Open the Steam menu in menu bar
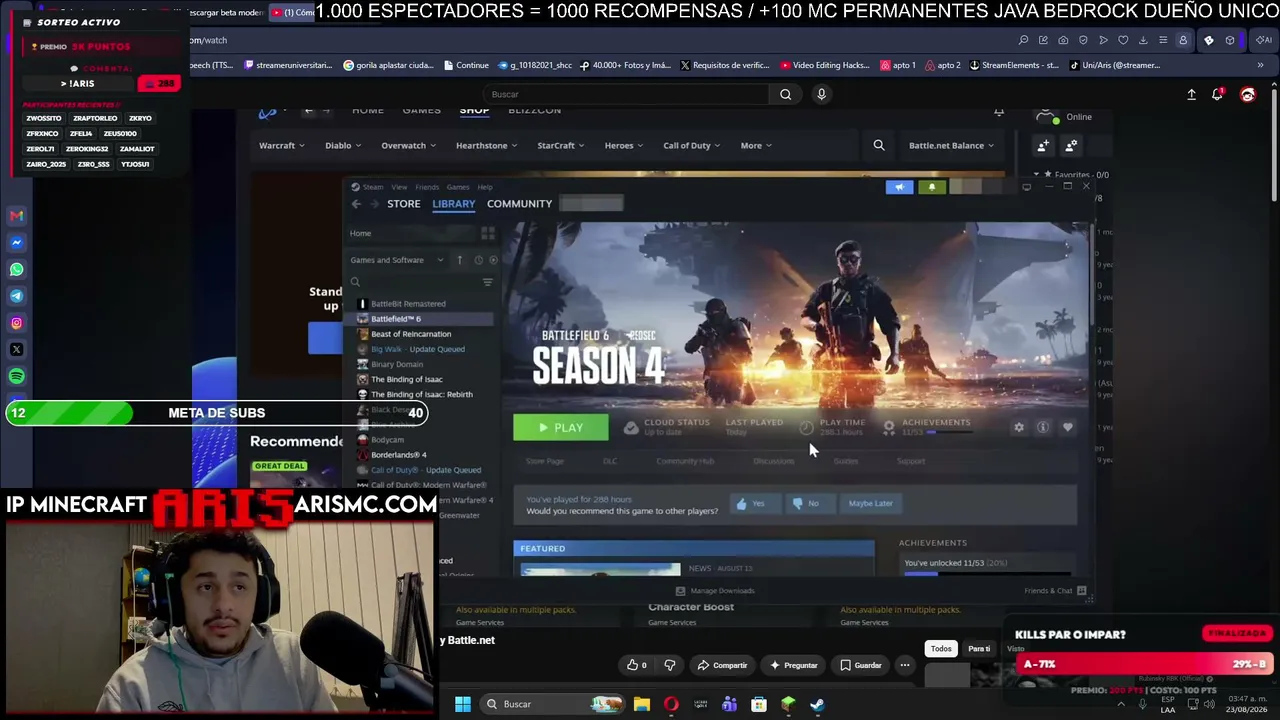This screenshot has width=1280, height=720. [373, 187]
